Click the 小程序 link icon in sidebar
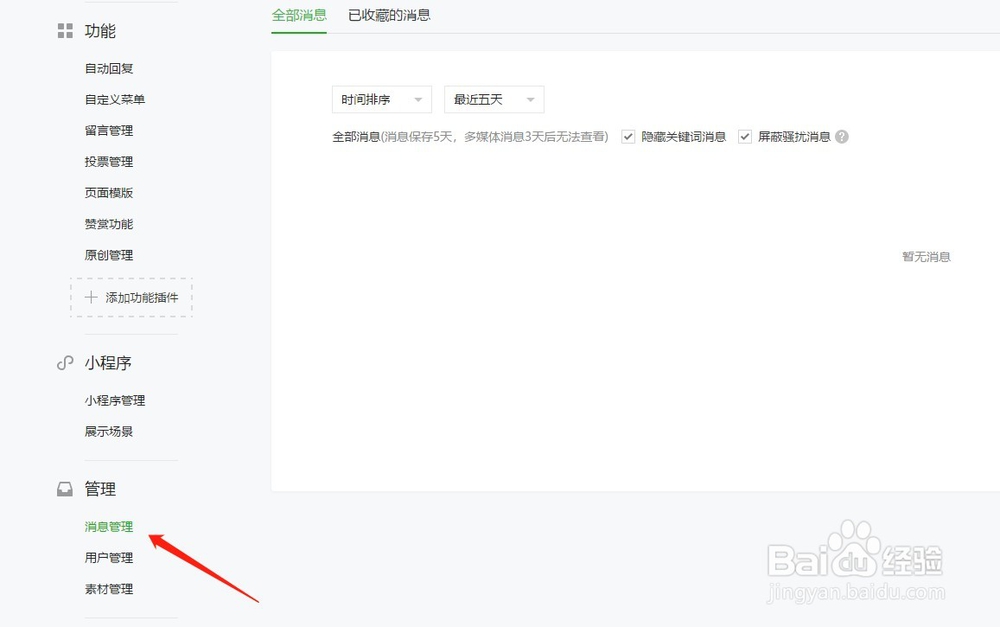Screen dimensions: 1000x627 [65, 363]
